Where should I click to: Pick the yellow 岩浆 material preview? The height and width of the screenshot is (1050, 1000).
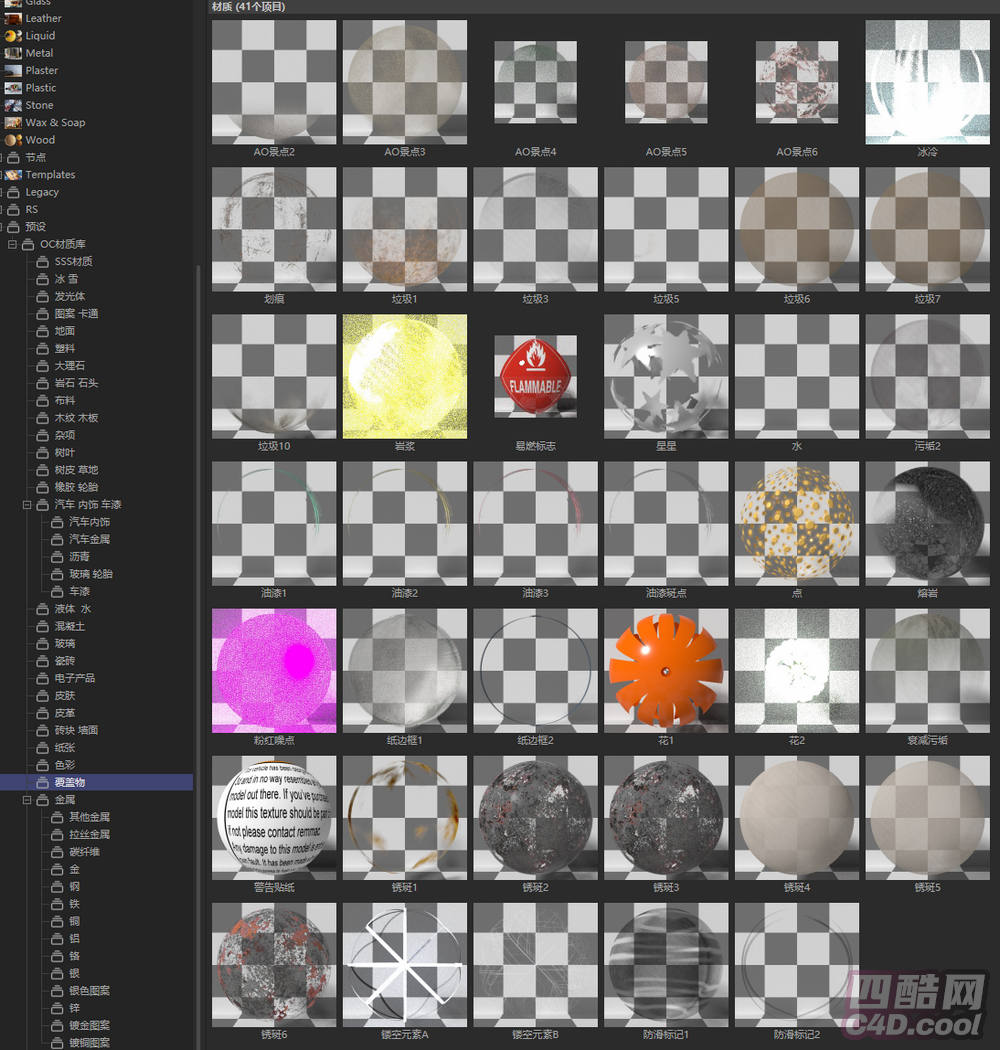point(405,376)
